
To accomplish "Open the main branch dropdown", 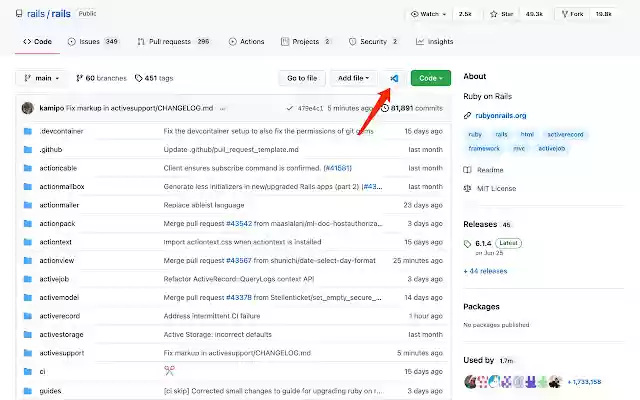I will [x=41, y=78].
